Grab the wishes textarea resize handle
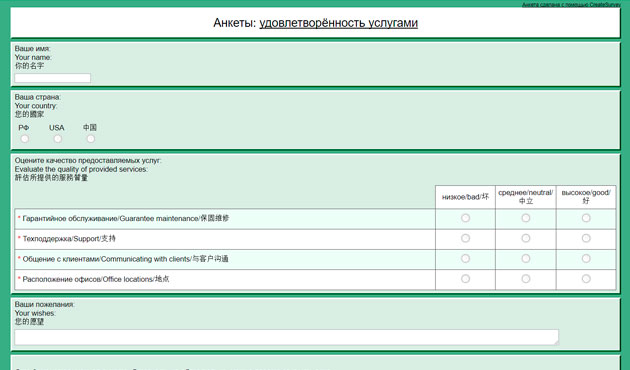Image resolution: width=630 pixels, height=370 pixels. tap(556, 342)
